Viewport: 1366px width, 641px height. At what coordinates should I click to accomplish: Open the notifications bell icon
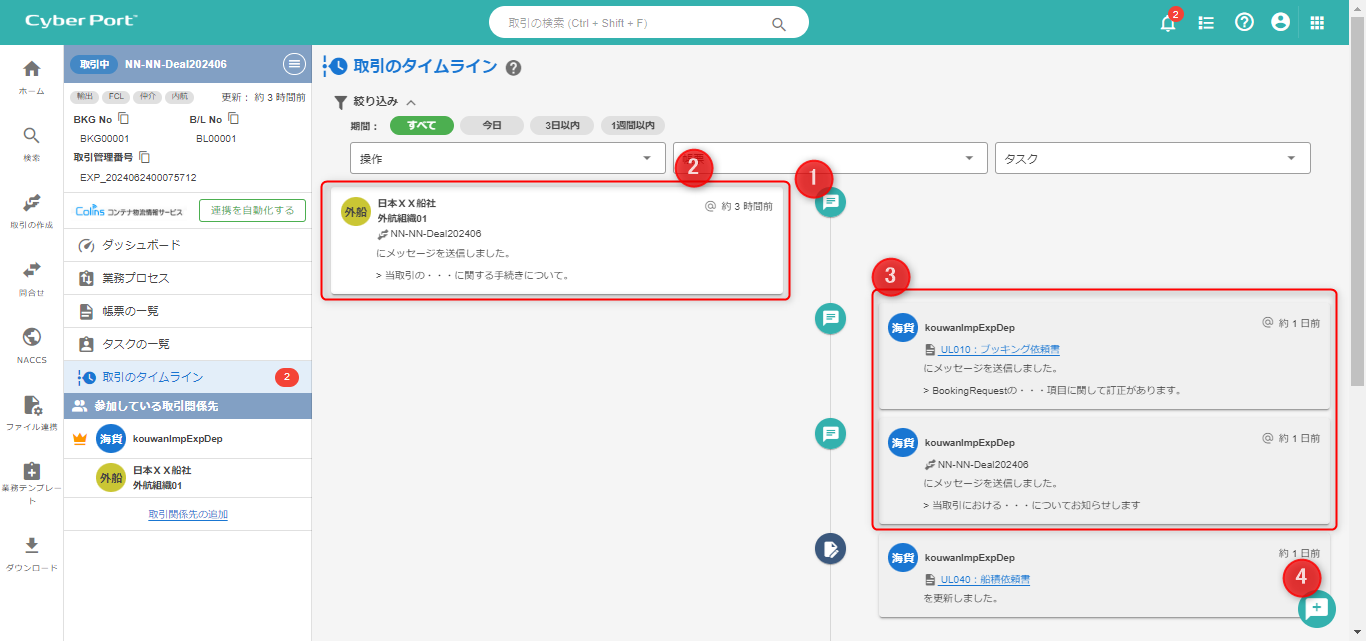click(x=1168, y=23)
